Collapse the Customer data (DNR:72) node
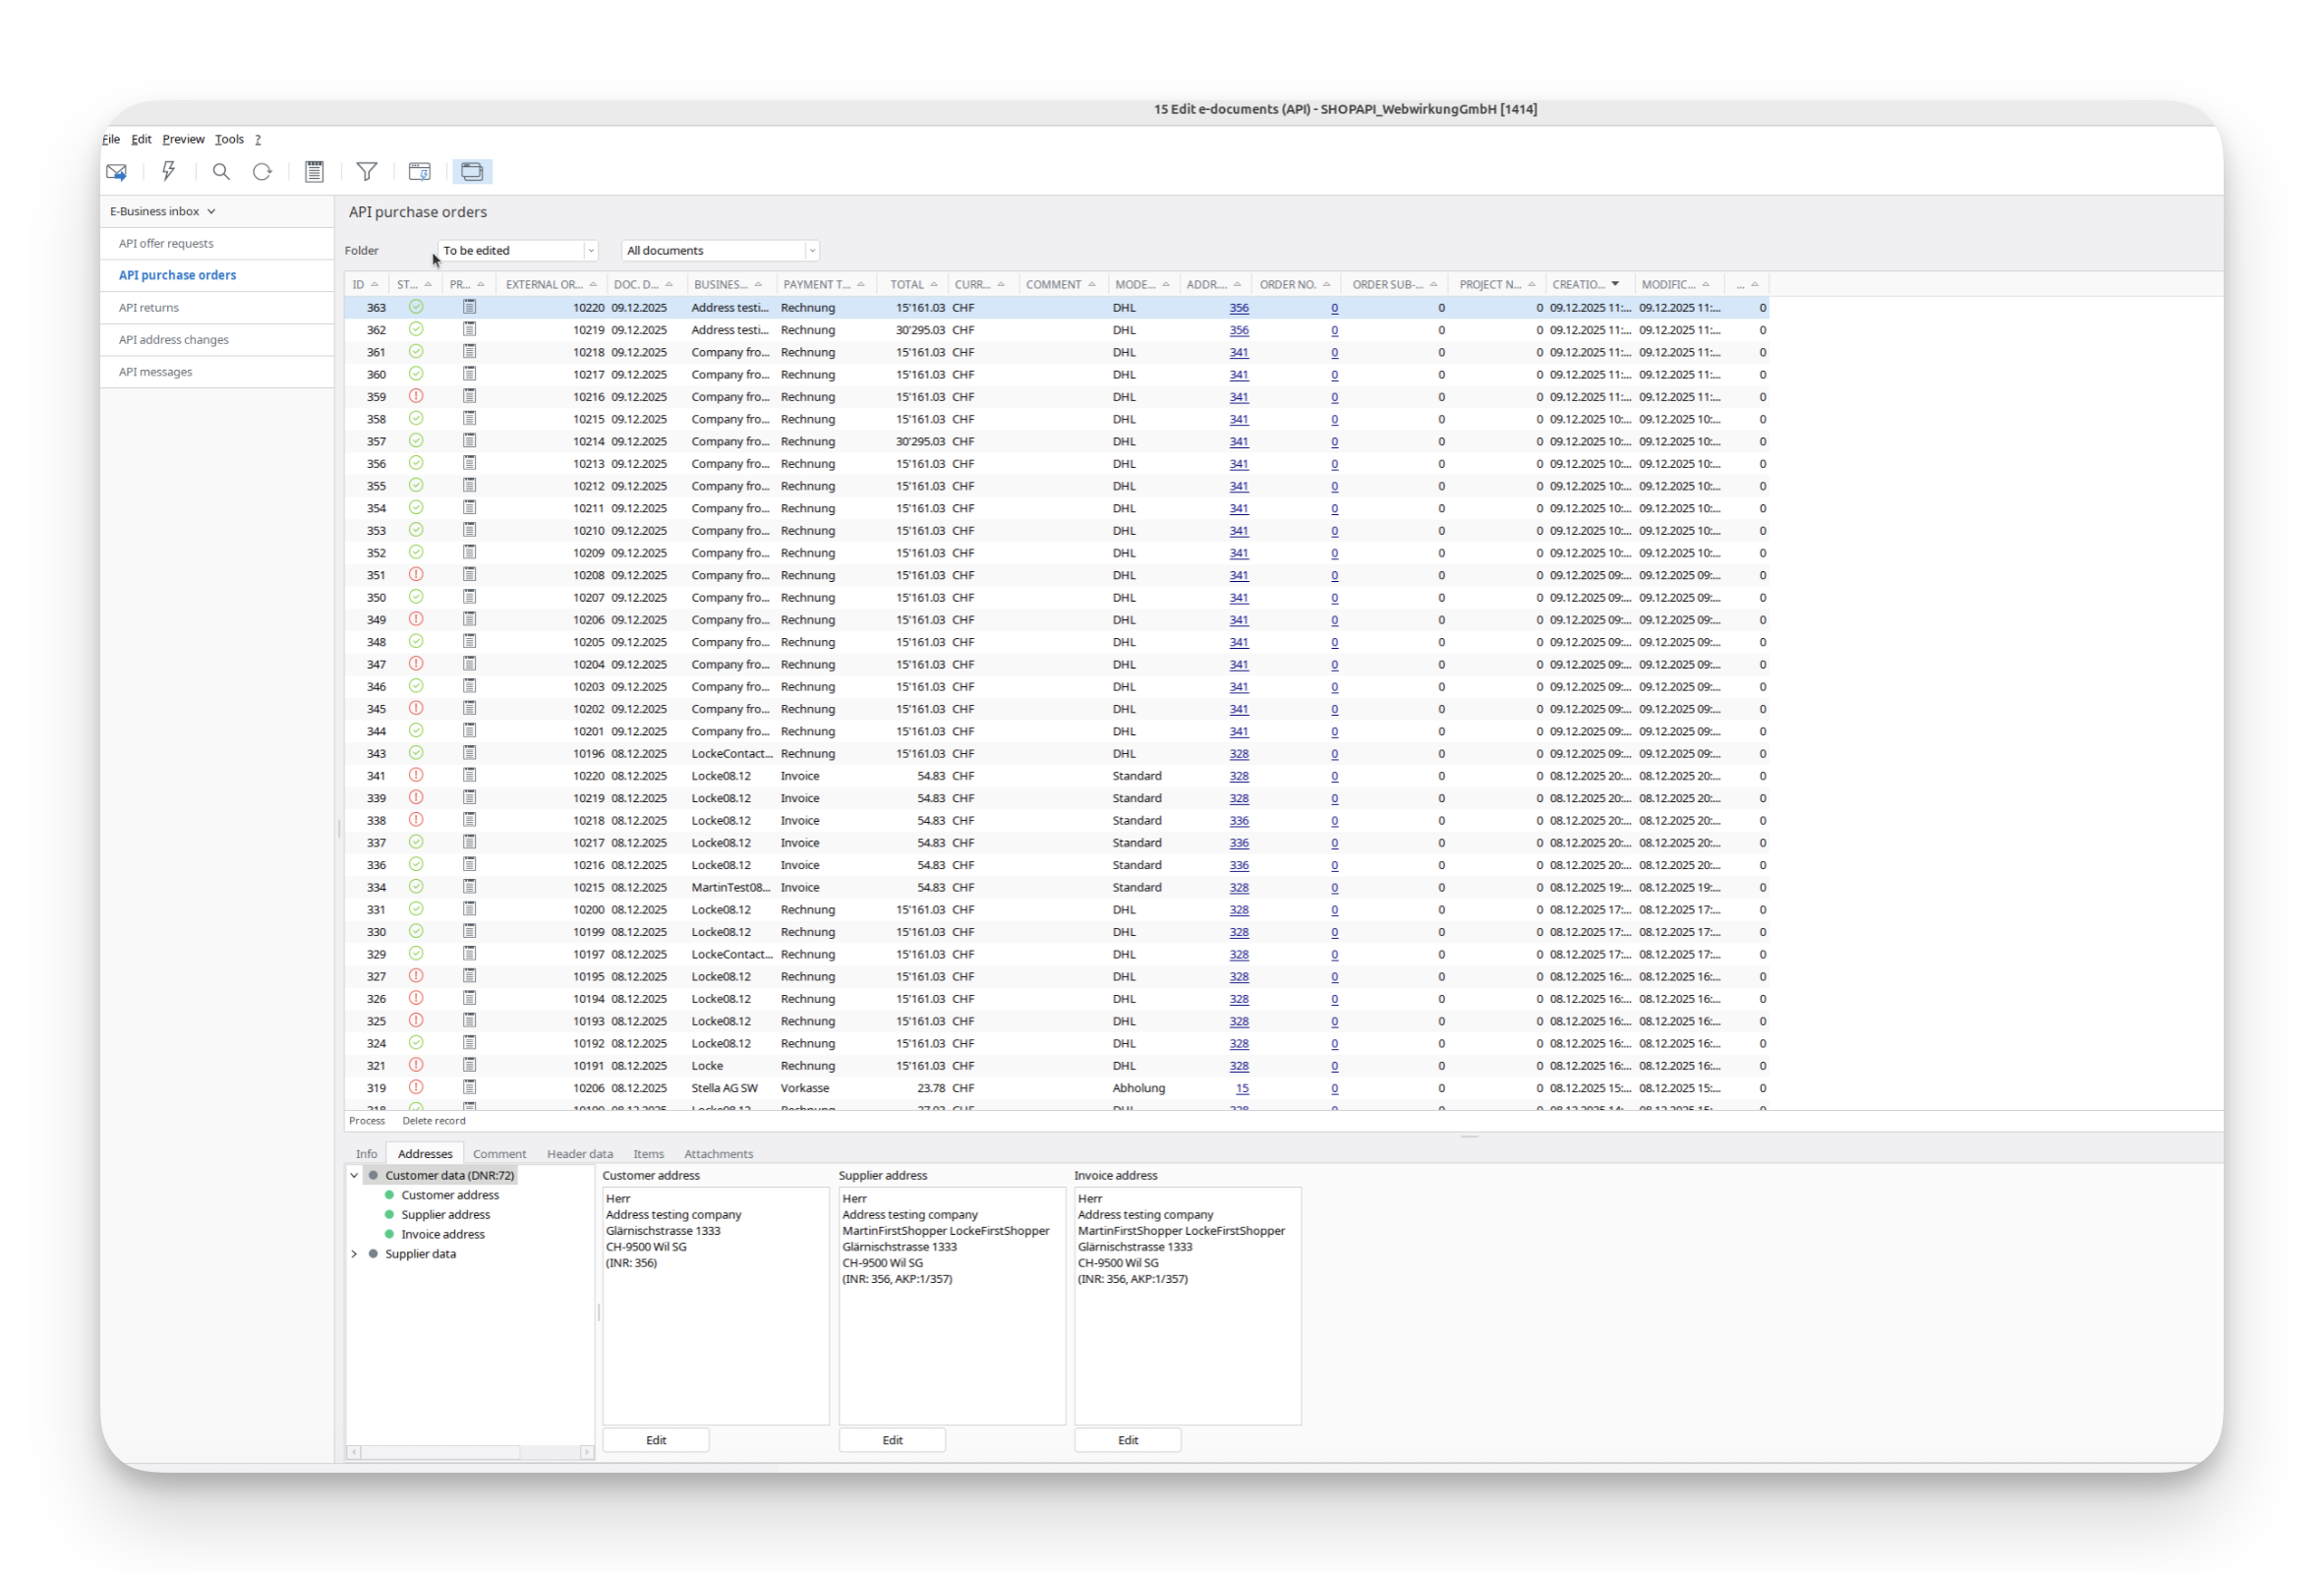 pyautogui.click(x=354, y=1176)
